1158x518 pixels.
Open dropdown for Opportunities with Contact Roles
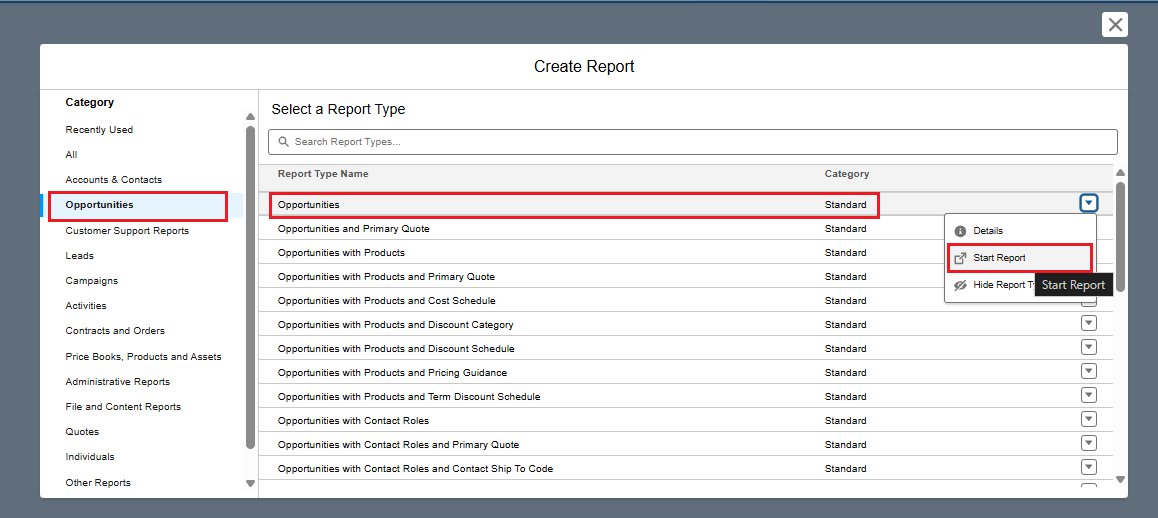tap(1089, 419)
